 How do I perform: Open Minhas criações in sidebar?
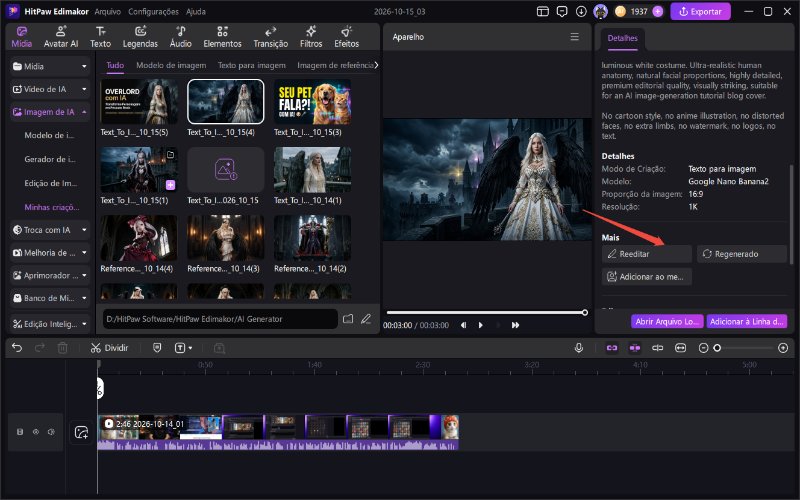(52, 207)
